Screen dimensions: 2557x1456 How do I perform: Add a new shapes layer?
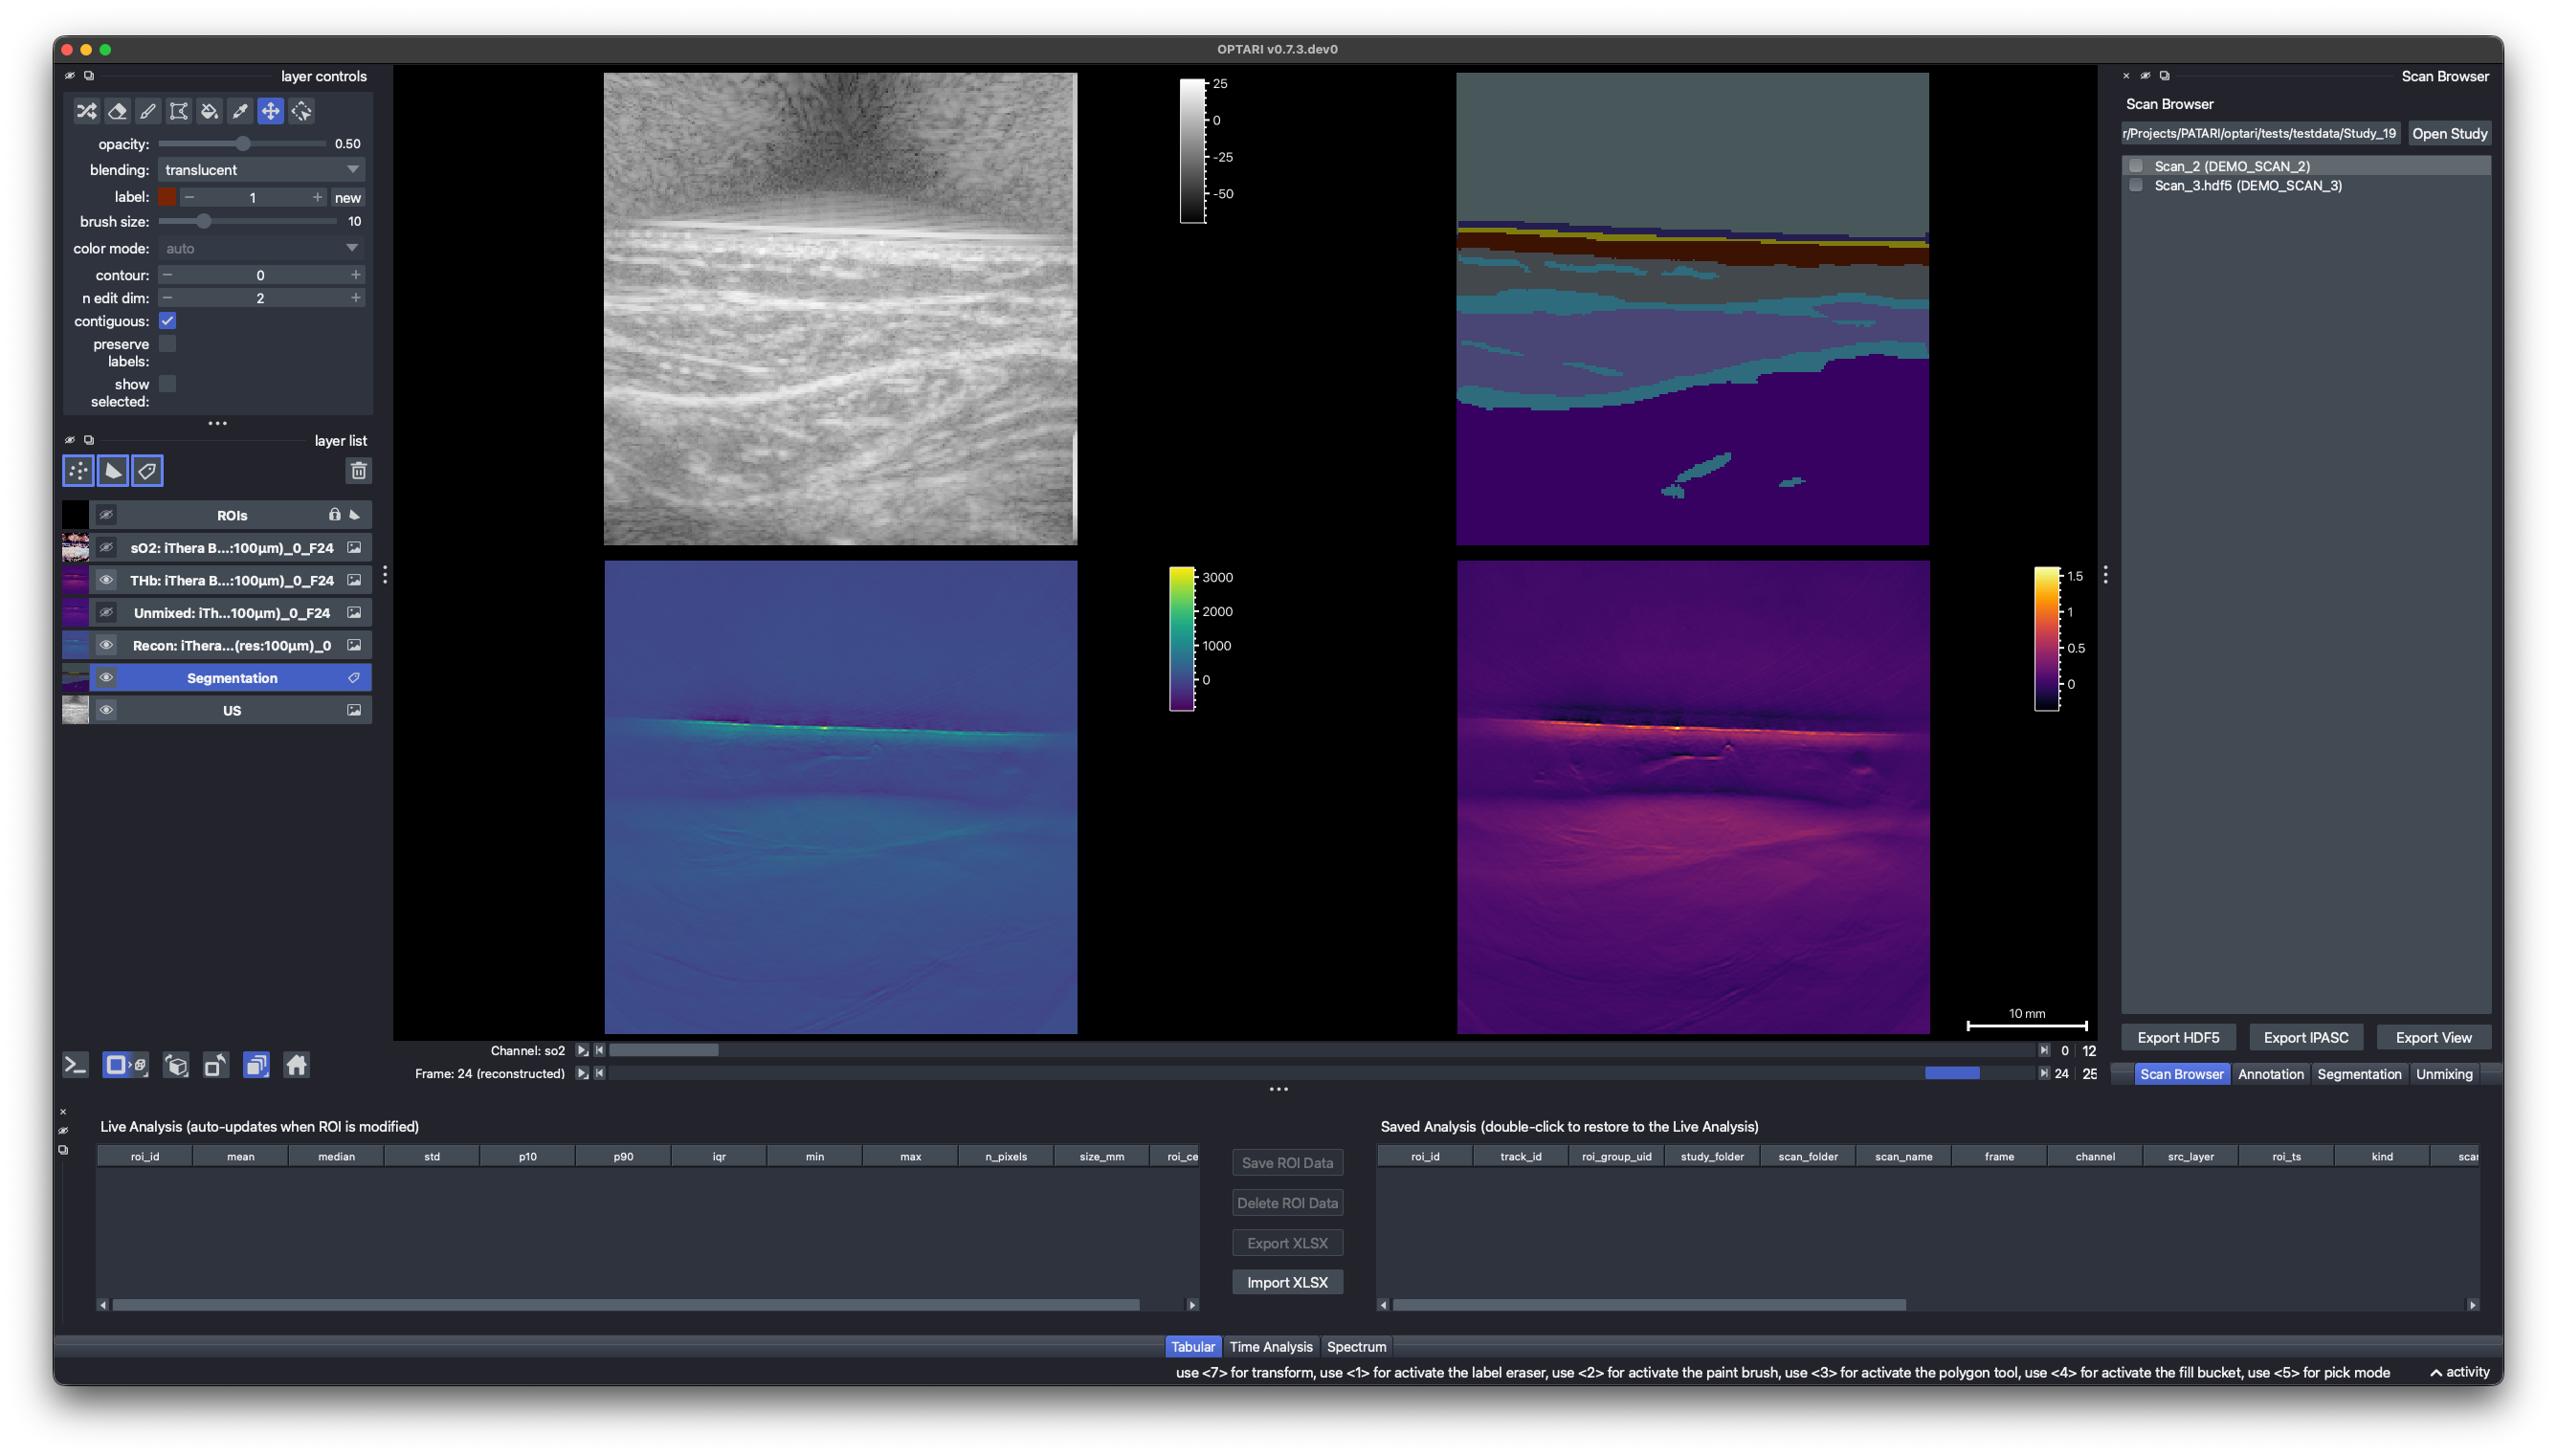[113, 470]
